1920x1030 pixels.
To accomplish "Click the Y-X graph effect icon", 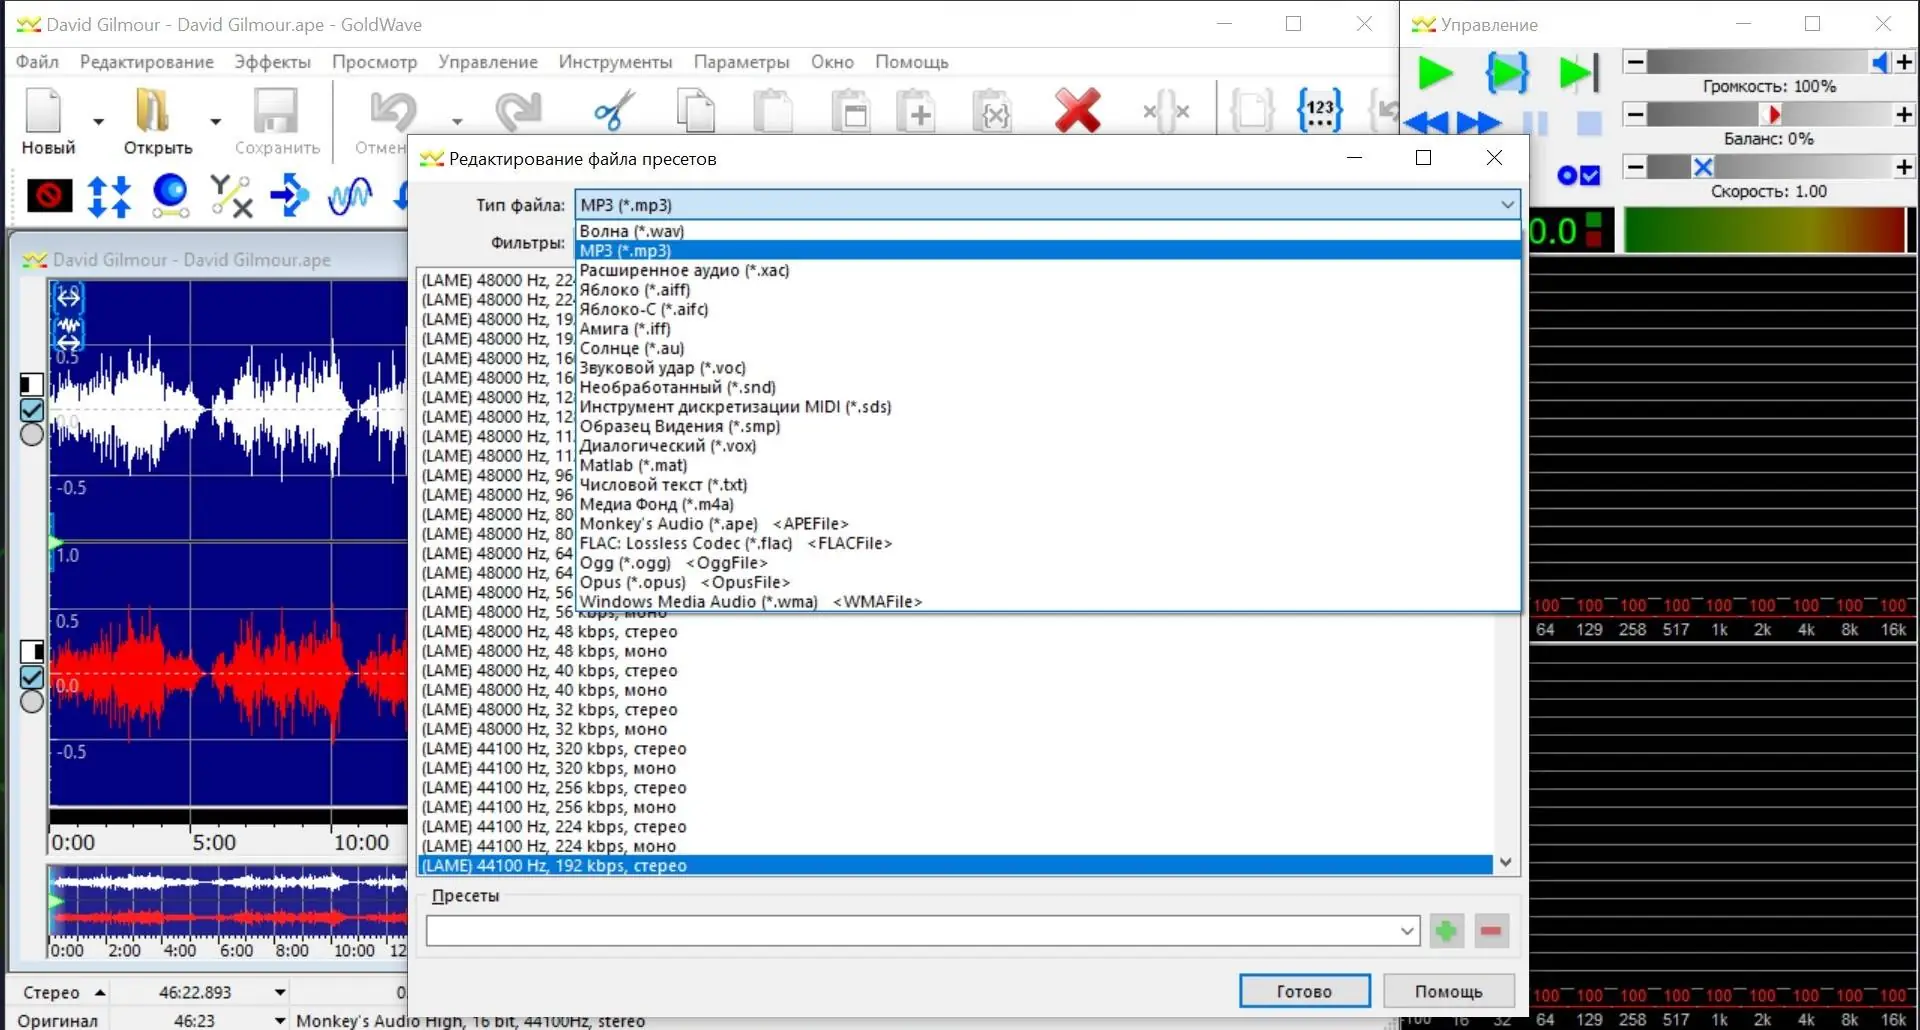I will [x=231, y=195].
